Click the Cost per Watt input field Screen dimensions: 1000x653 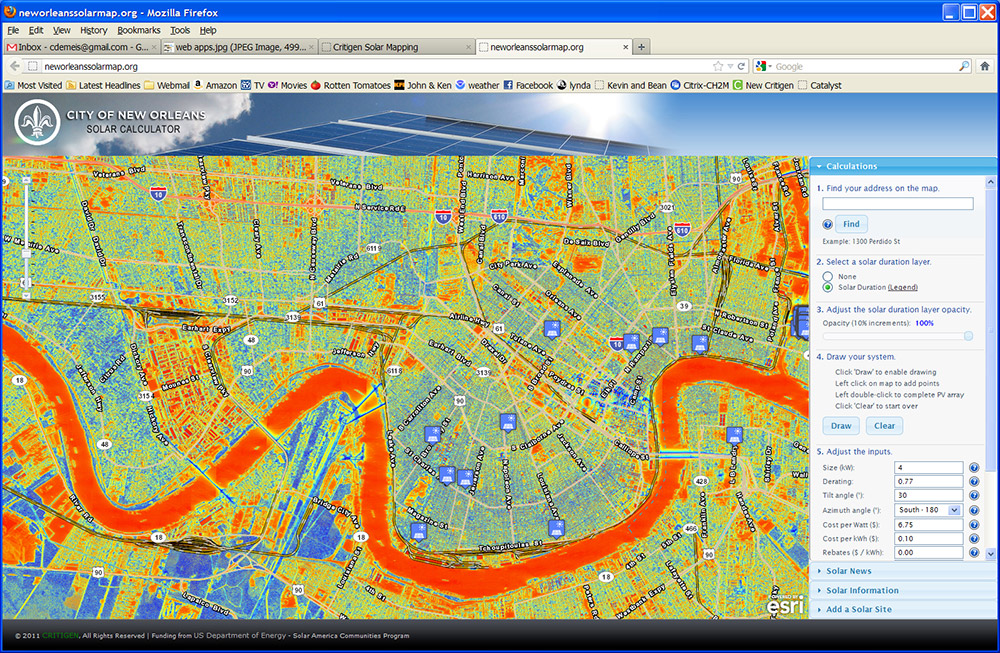pos(929,525)
